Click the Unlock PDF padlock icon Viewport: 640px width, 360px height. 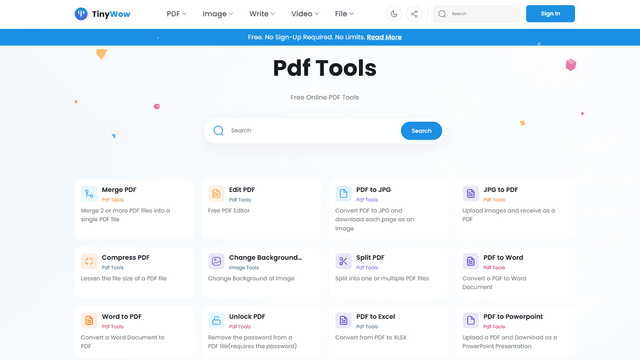coord(216,320)
